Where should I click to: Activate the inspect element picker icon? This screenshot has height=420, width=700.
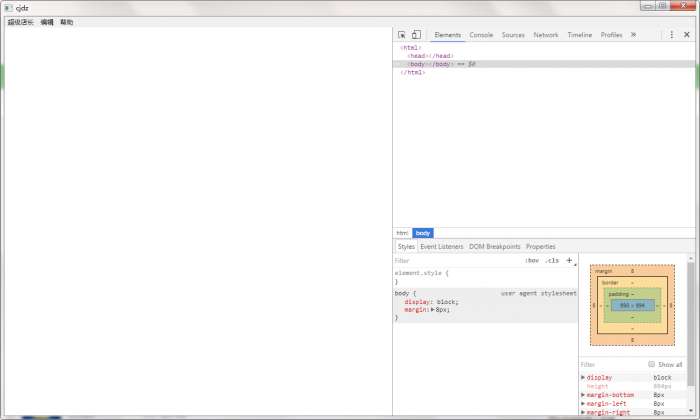(401, 35)
